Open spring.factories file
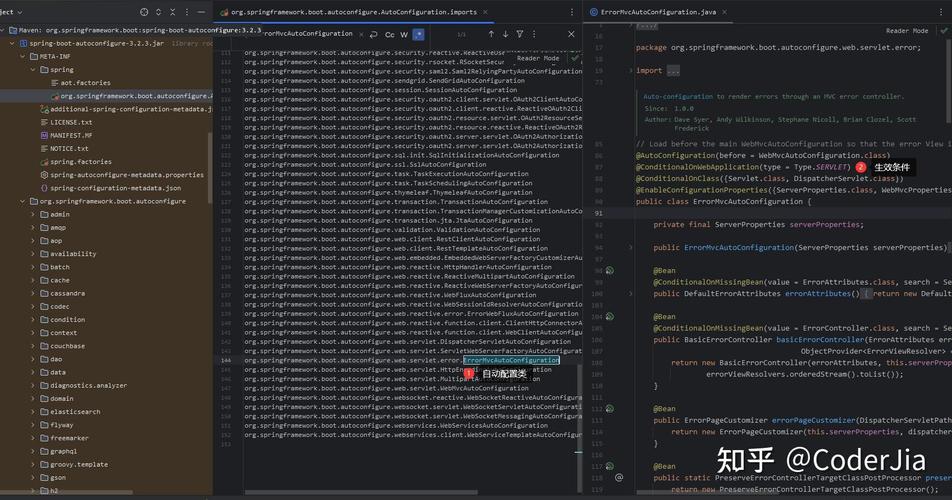This screenshot has height=500, width=952. coord(76,162)
